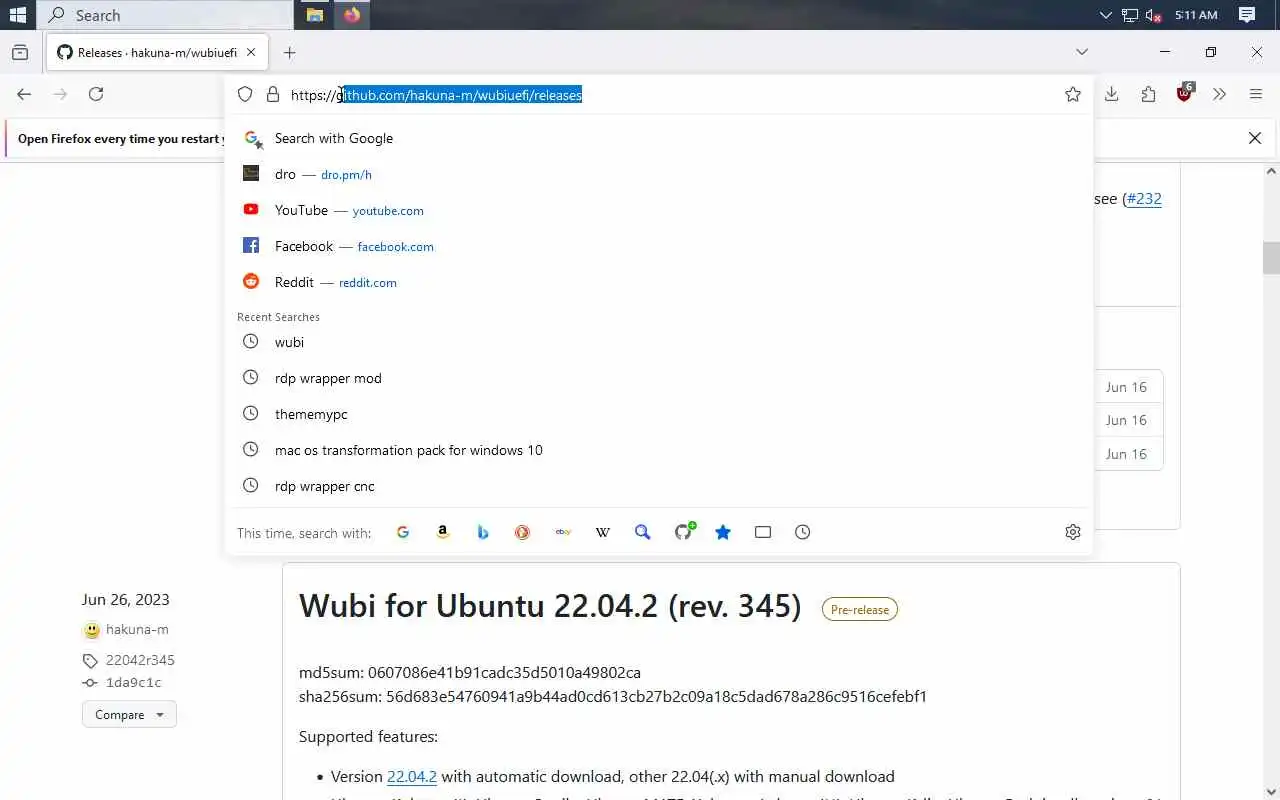Search this time with Bing
Image resolution: width=1280 pixels, height=800 pixels.
click(x=483, y=532)
